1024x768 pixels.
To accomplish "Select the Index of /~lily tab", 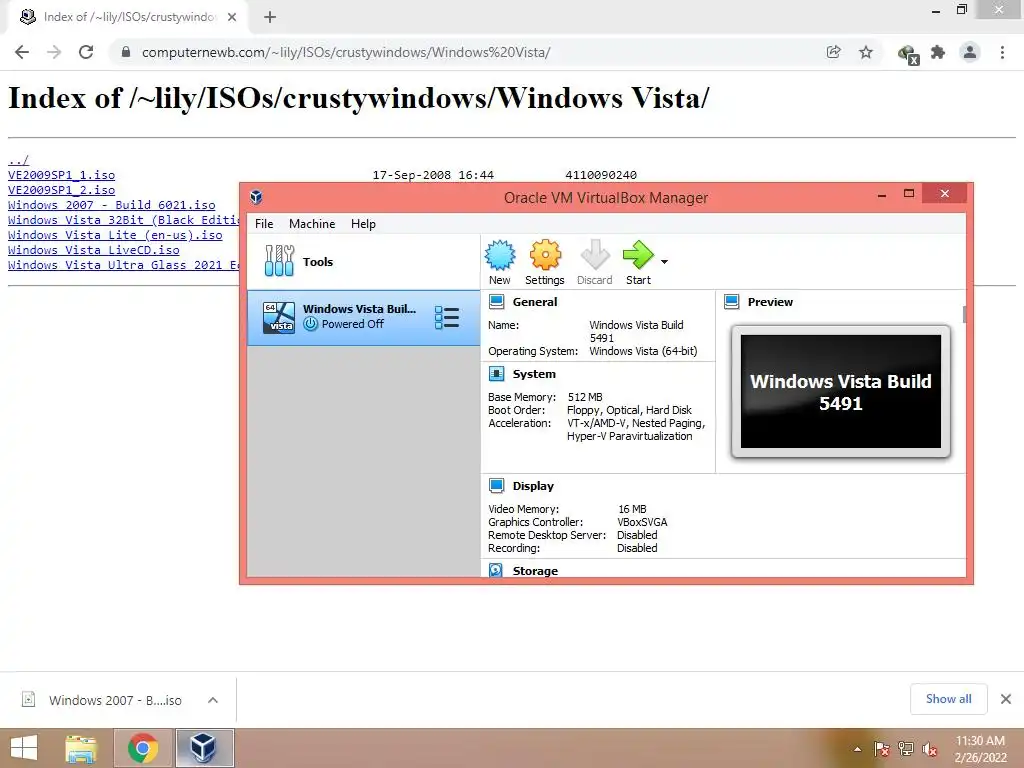I will [x=128, y=17].
